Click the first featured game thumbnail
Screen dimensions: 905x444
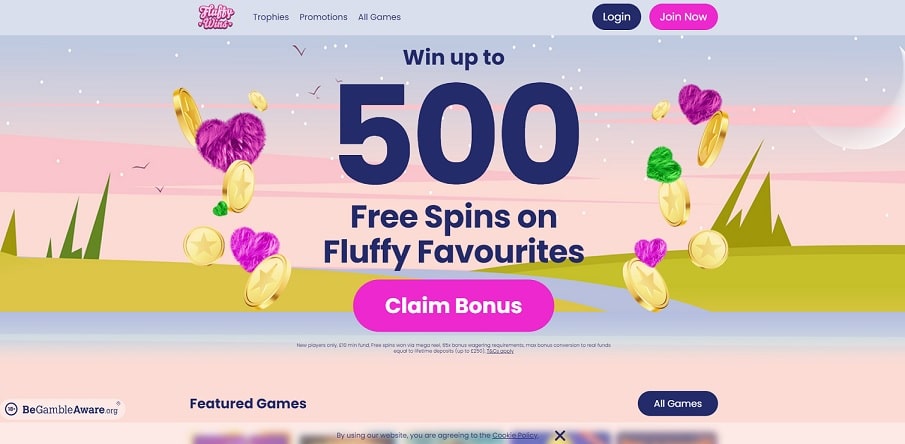pos(240,438)
